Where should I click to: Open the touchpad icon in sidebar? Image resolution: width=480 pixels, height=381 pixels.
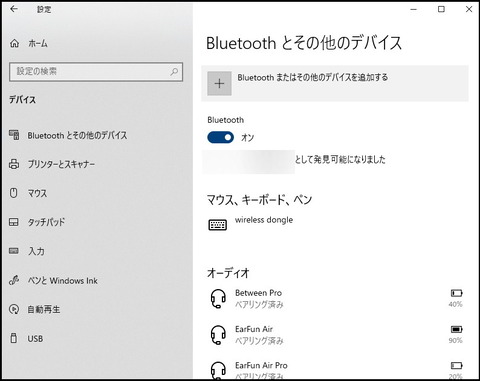tap(14, 222)
